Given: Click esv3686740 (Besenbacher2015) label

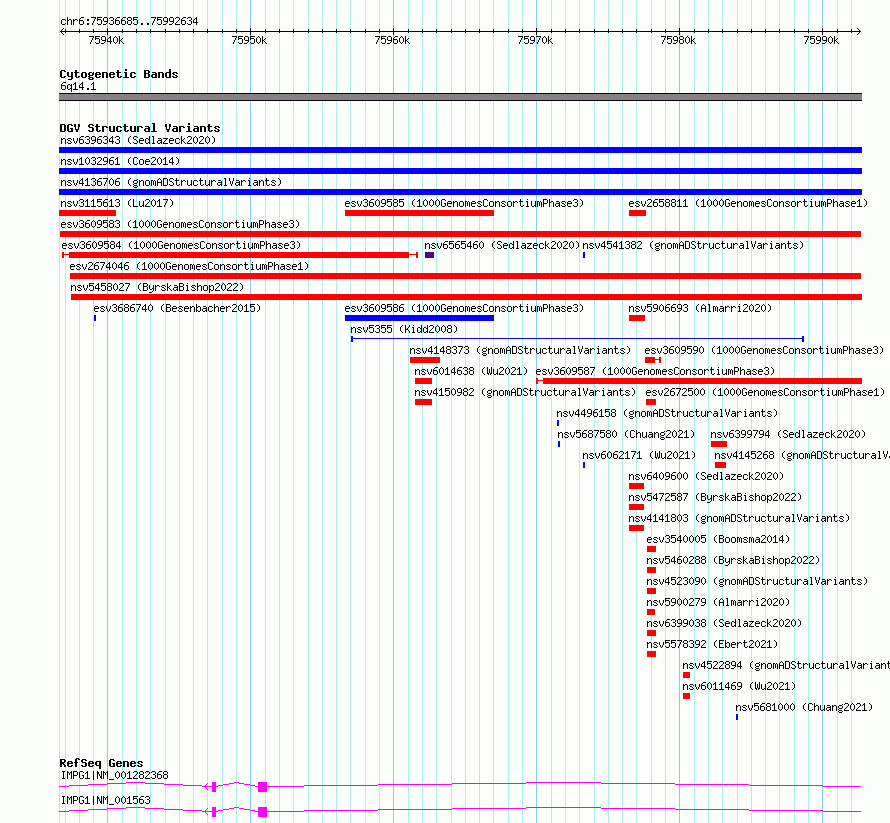Looking at the screenshot, I should pyautogui.click(x=177, y=308).
